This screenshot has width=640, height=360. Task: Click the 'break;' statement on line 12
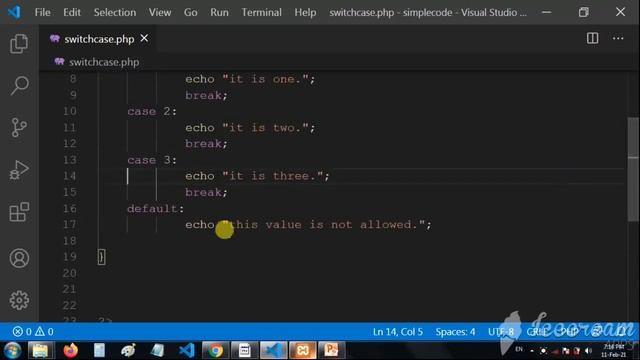pos(206,144)
